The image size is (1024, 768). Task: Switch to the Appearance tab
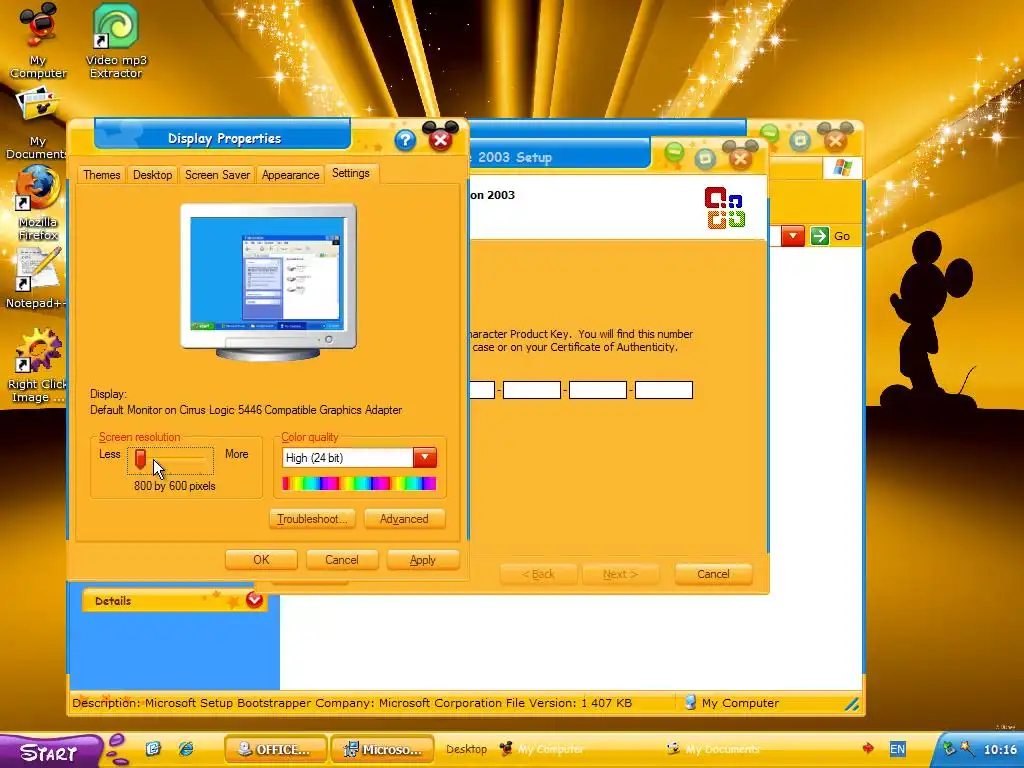click(x=291, y=174)
